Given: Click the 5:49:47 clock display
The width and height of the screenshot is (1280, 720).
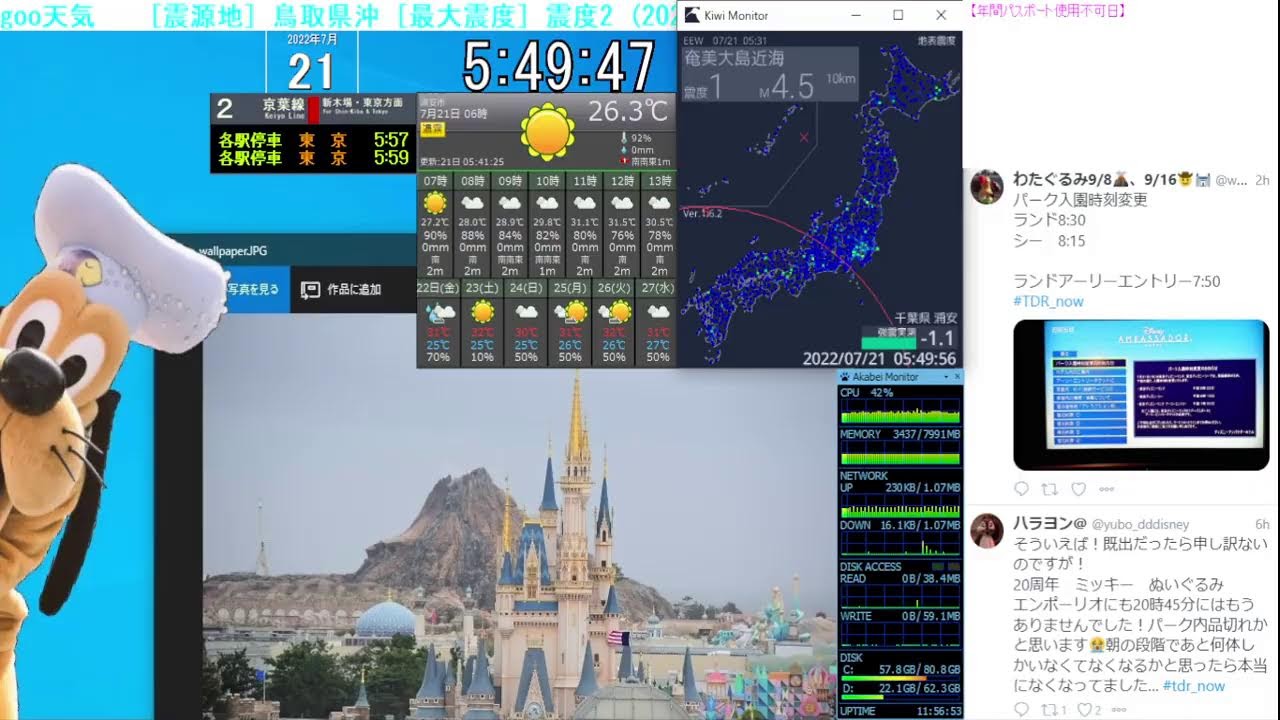Looking at the screenshot, I should pos(559,67).
